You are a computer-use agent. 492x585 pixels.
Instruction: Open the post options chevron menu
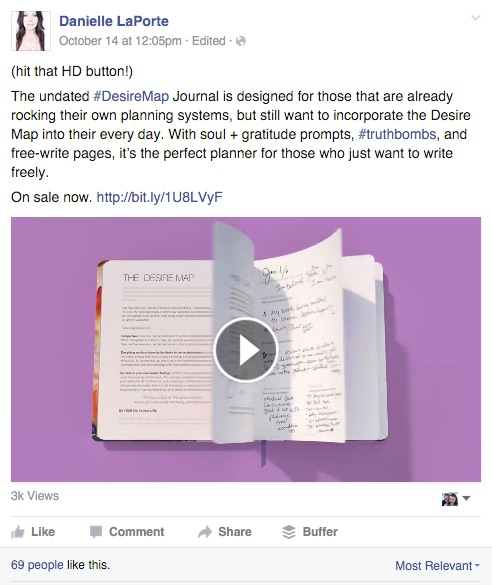pyautogui.click(x=475, y=18)
